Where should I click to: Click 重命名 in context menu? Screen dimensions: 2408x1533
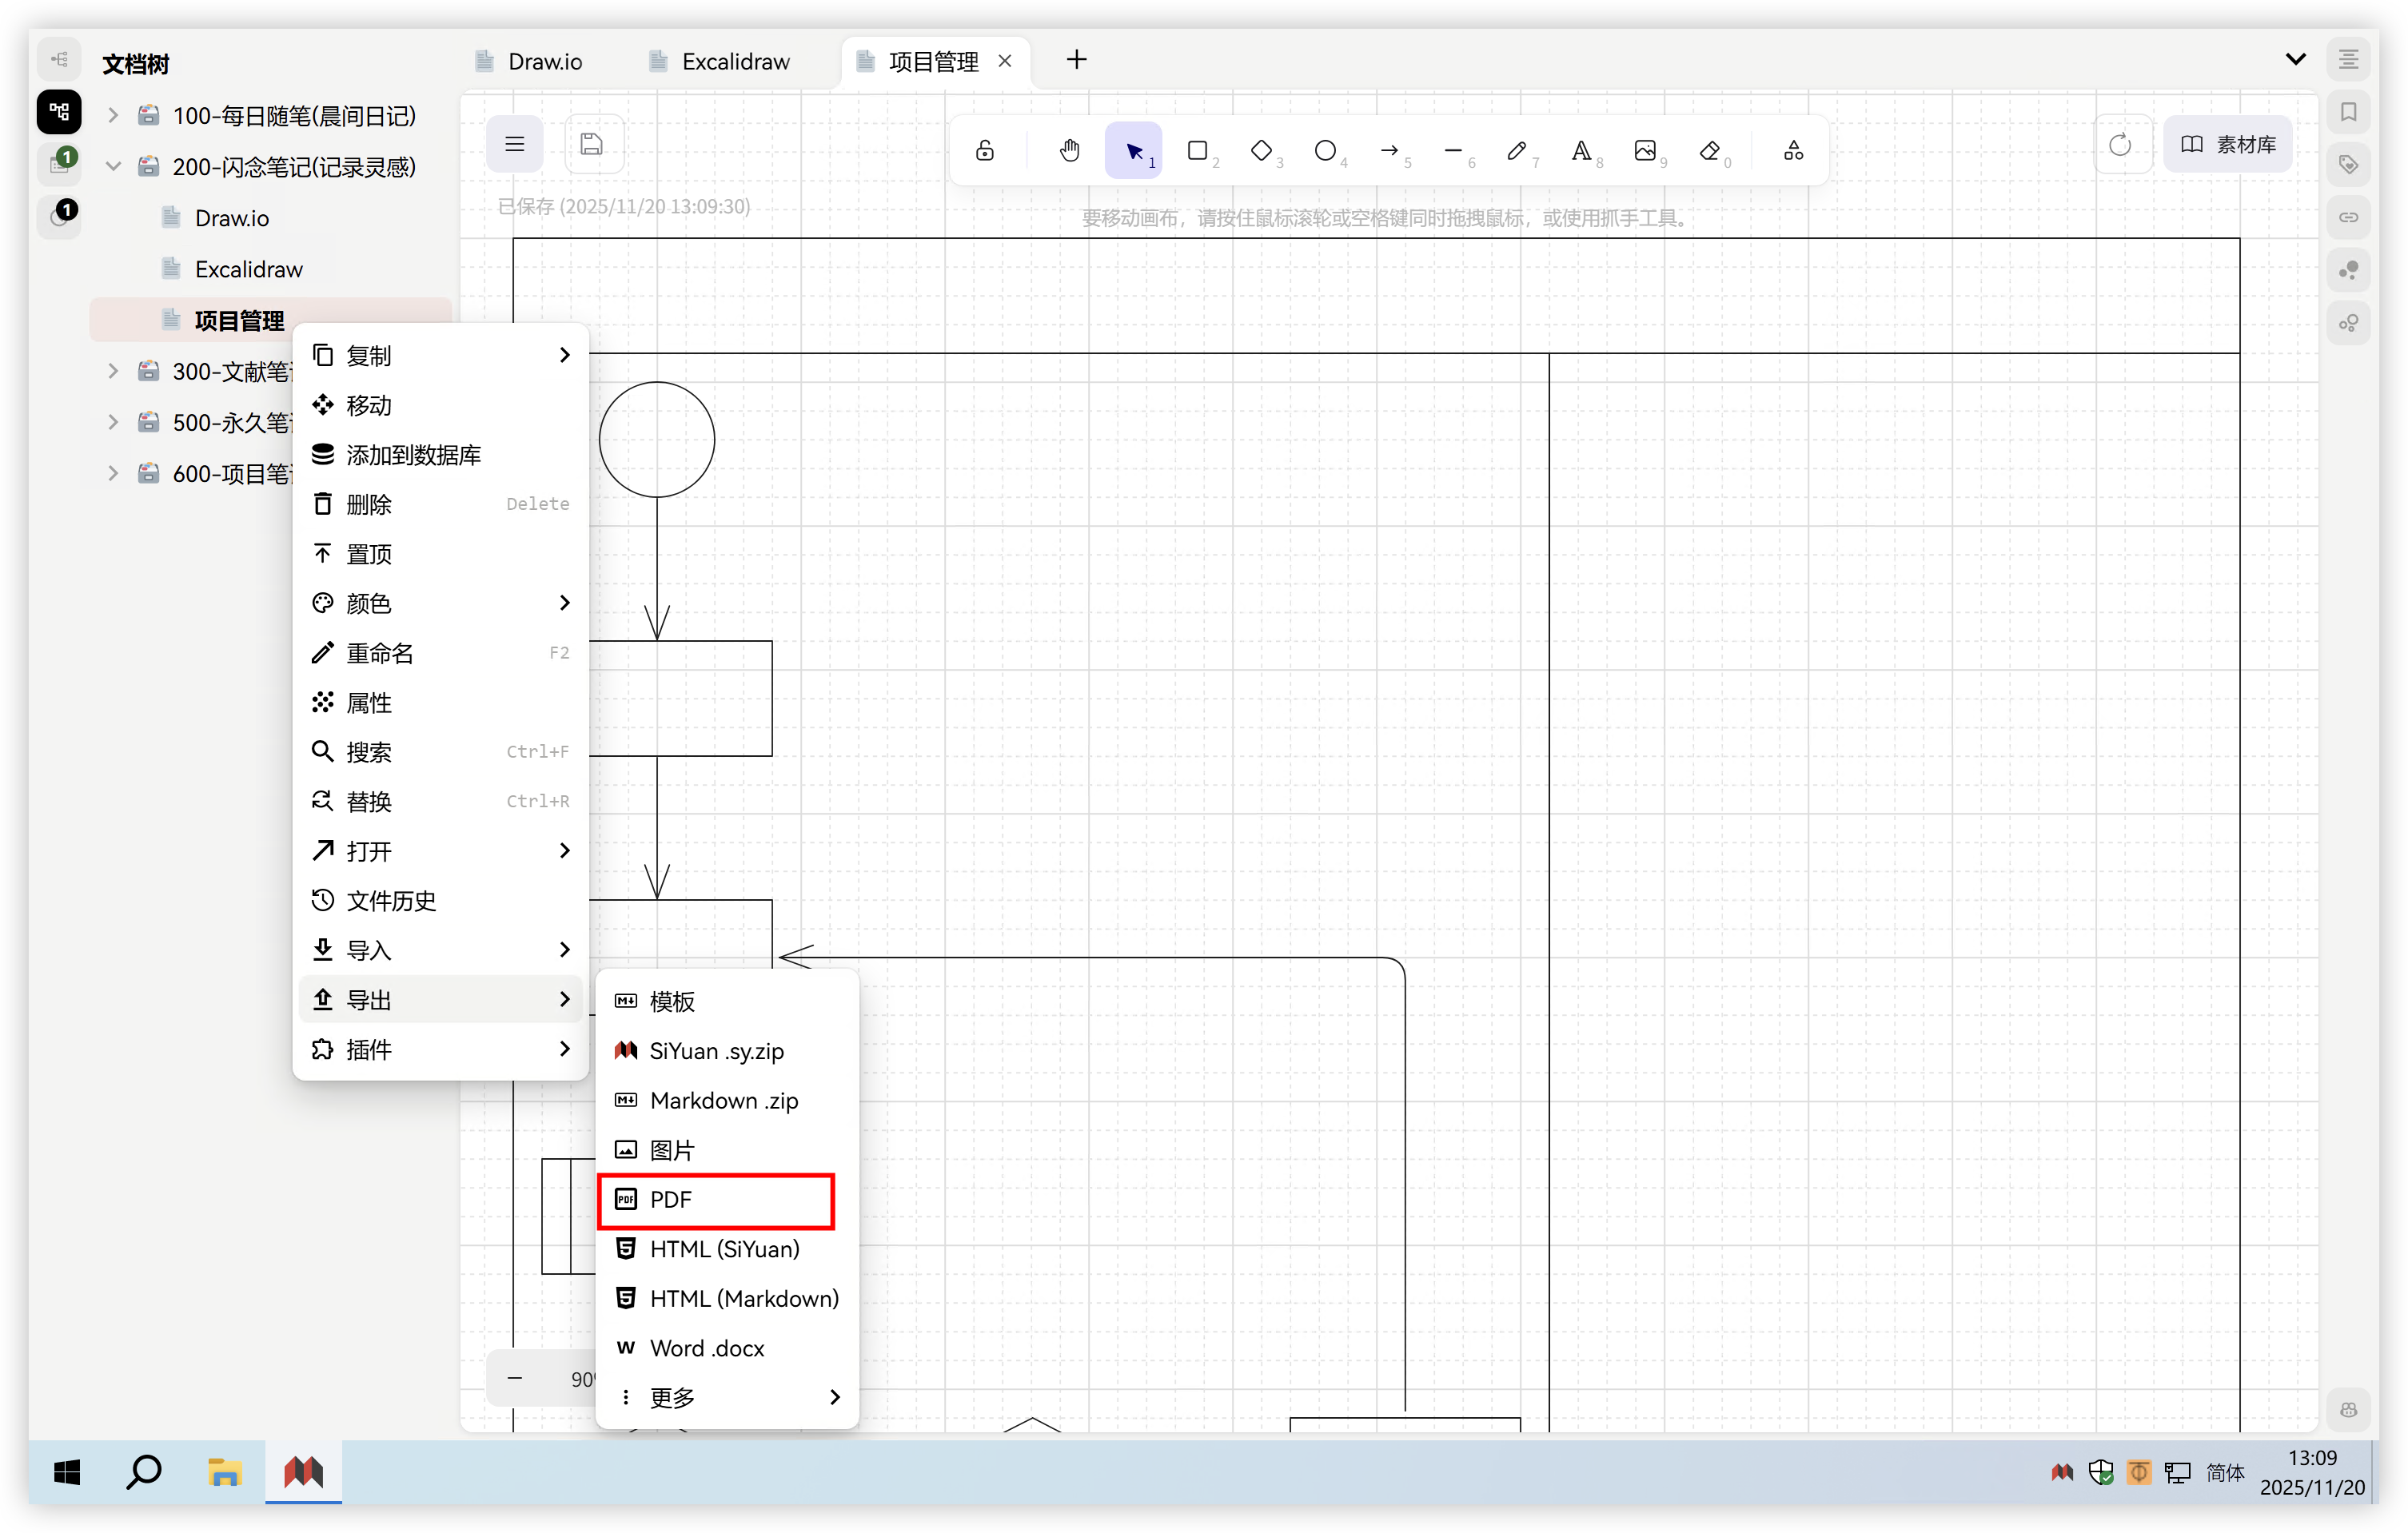click(x=380, y=653)
